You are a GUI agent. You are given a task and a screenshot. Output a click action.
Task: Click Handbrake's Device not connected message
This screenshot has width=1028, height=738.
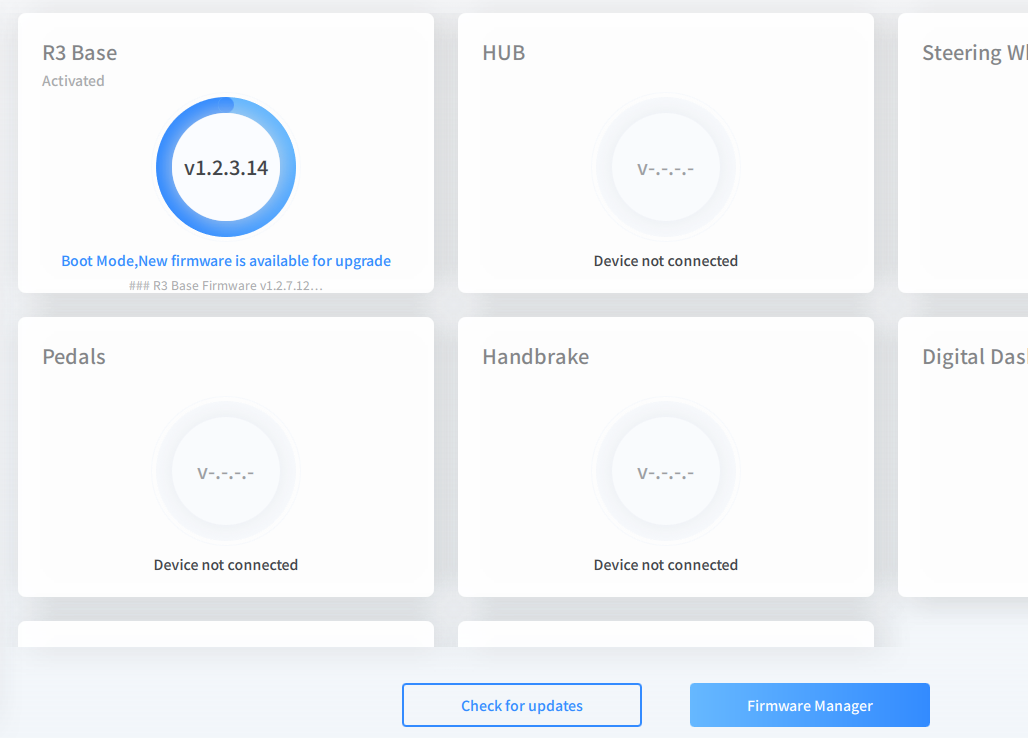pos(666,565)
